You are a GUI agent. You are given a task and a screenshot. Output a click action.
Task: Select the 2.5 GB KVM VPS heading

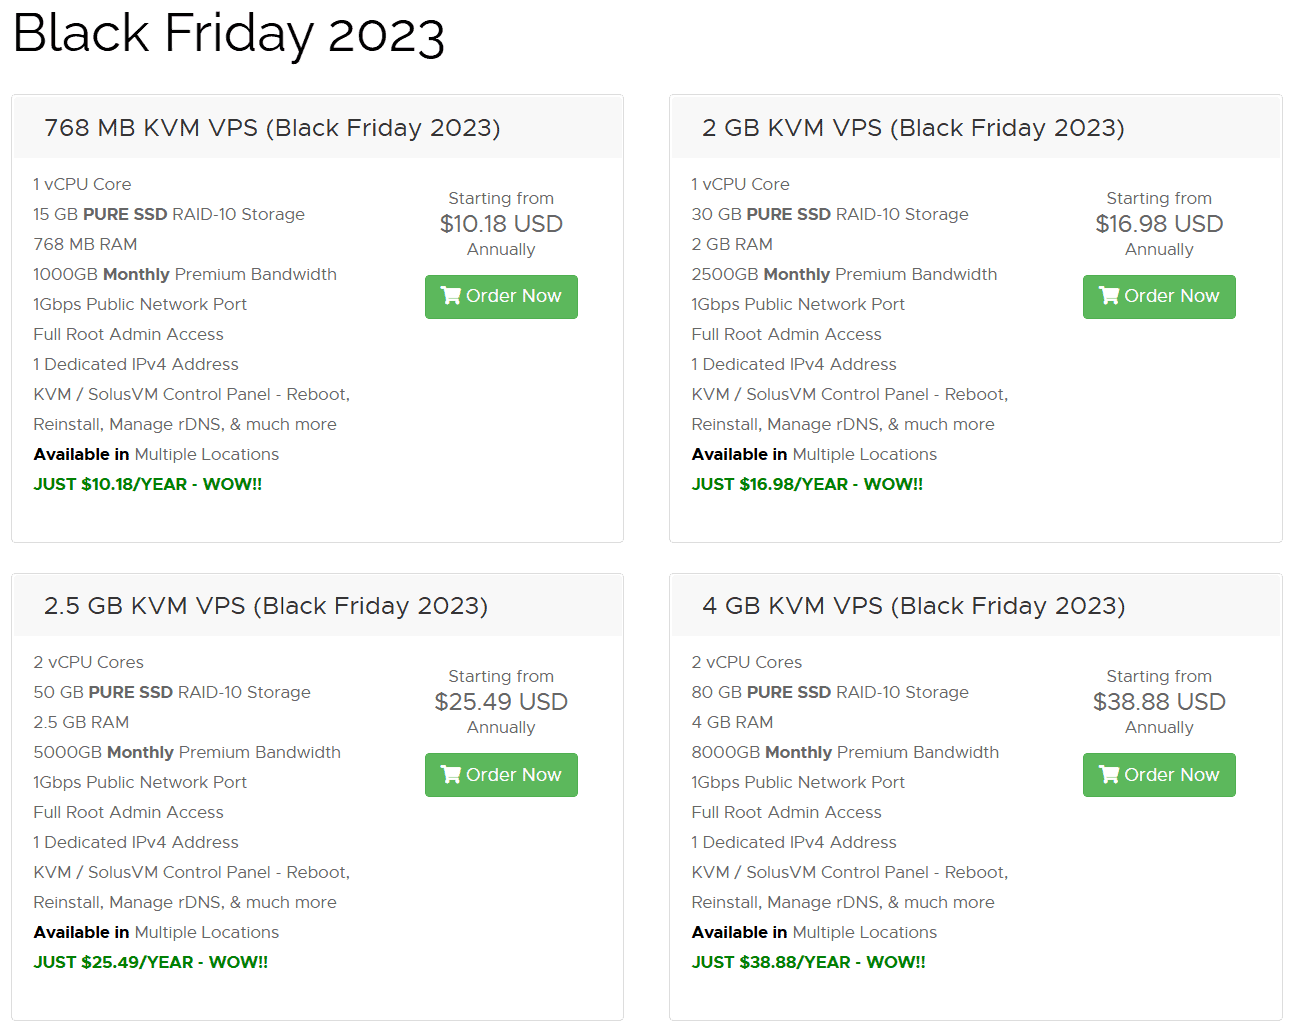(266, 606)
